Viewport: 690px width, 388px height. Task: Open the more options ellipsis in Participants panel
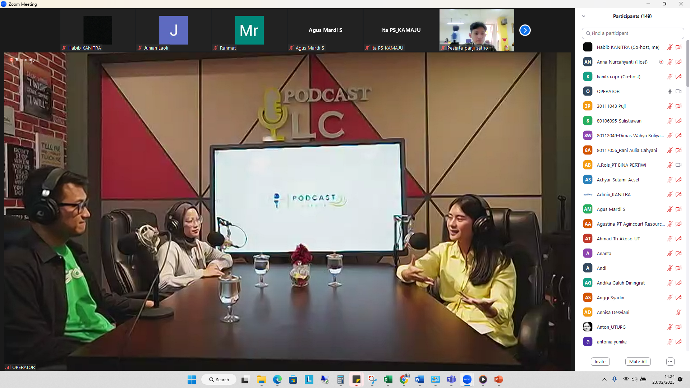tap(670, 362)
